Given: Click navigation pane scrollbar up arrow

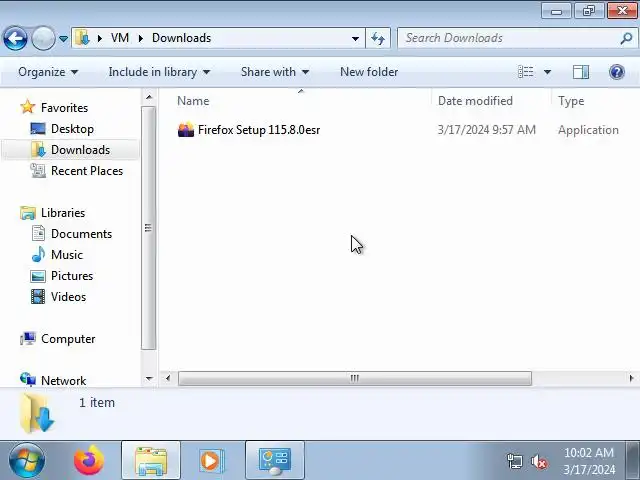Looking at the screenshot, I should [x=149, y=97].
